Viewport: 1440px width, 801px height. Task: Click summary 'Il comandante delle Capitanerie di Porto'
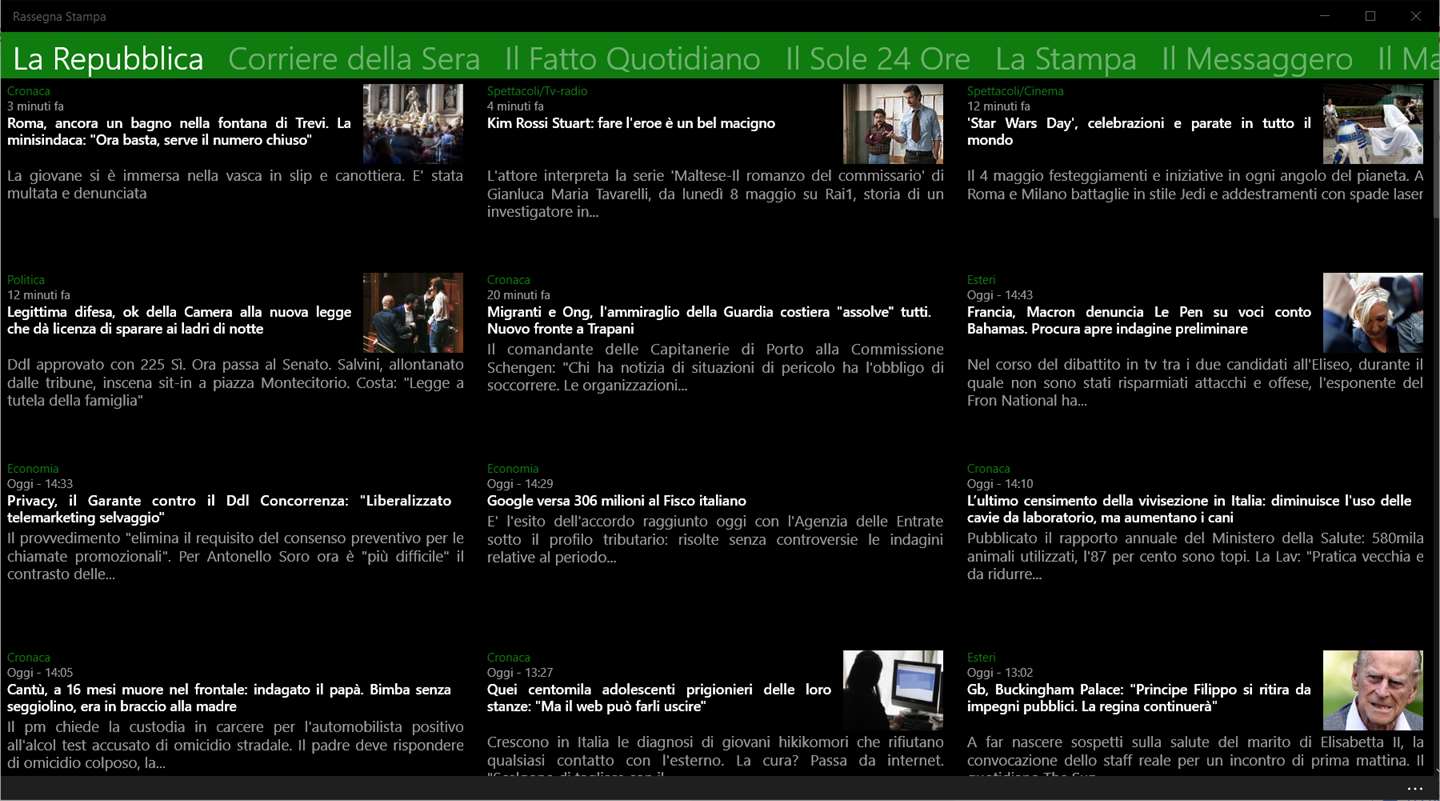tap(715, 368)
